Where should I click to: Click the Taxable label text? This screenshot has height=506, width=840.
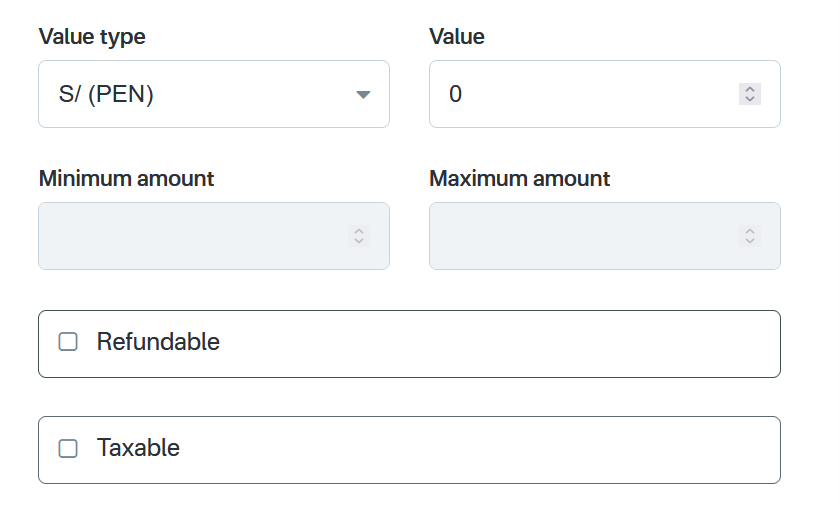138,448
